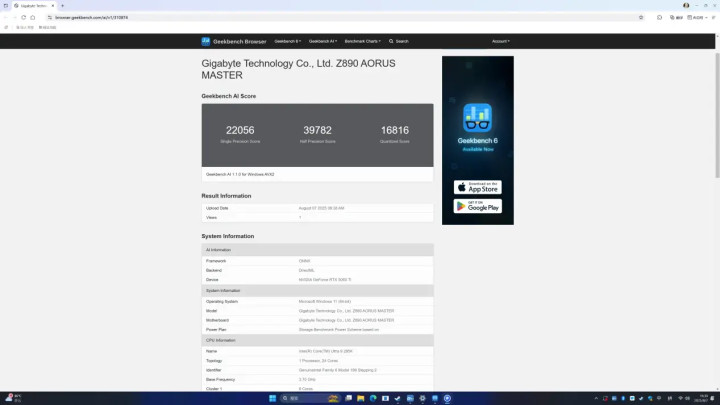Open the Account dropdown menu

[501, 41]
